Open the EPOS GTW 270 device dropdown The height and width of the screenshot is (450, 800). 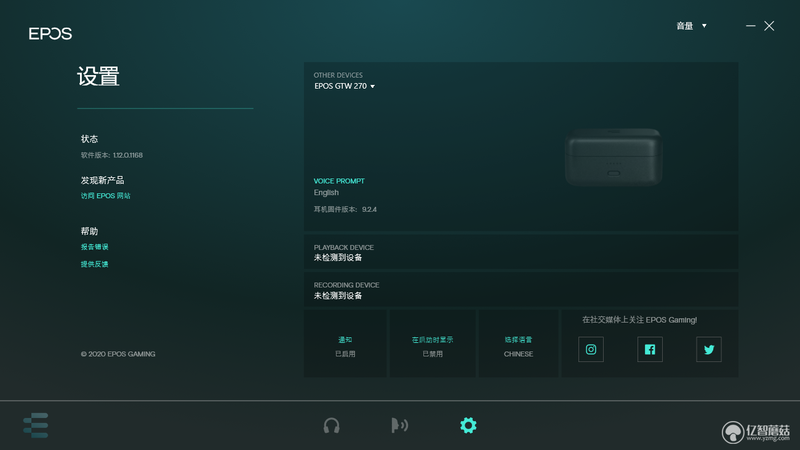344,86
